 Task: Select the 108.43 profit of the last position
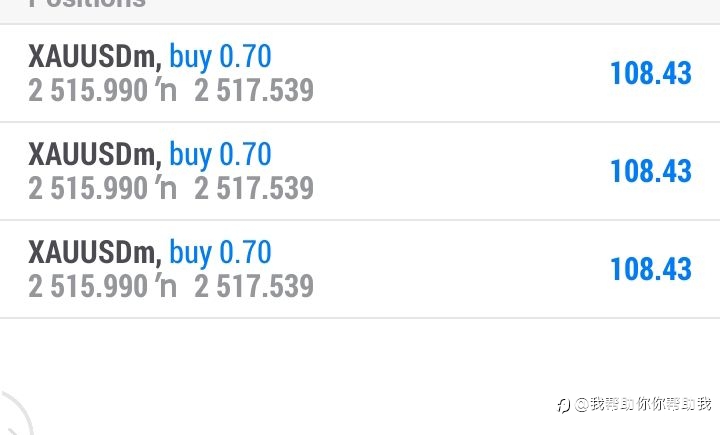651,270
